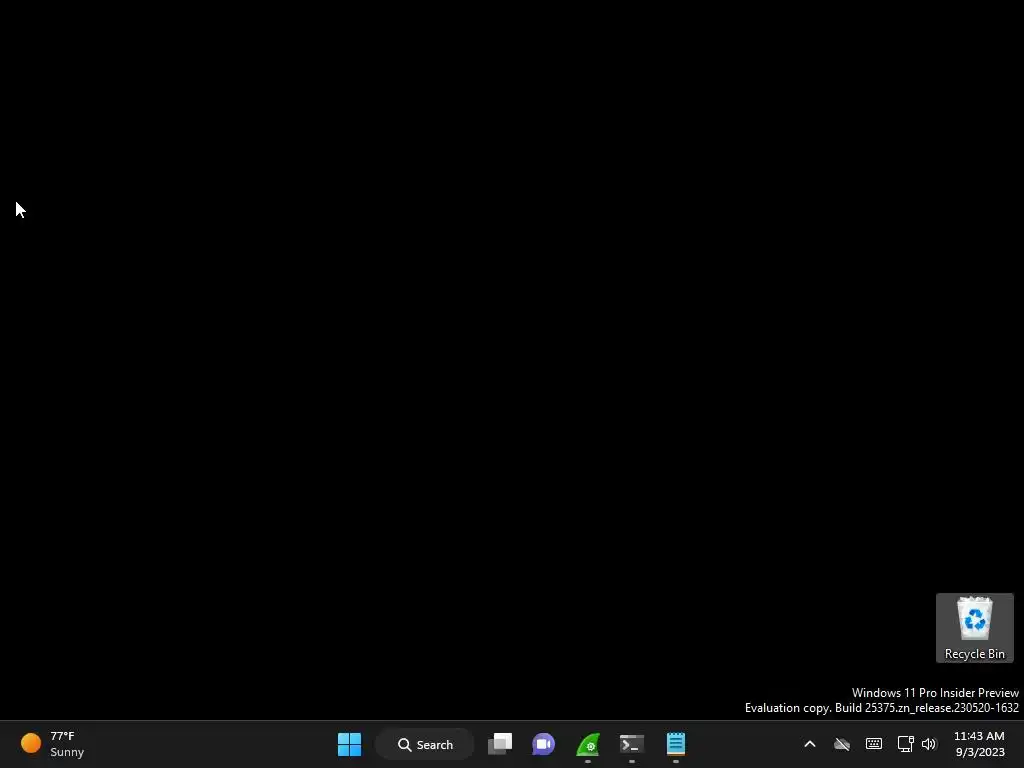Open the touch keyboard tray icon
This screenshot has height=768, width=1024.
(874, 744)
